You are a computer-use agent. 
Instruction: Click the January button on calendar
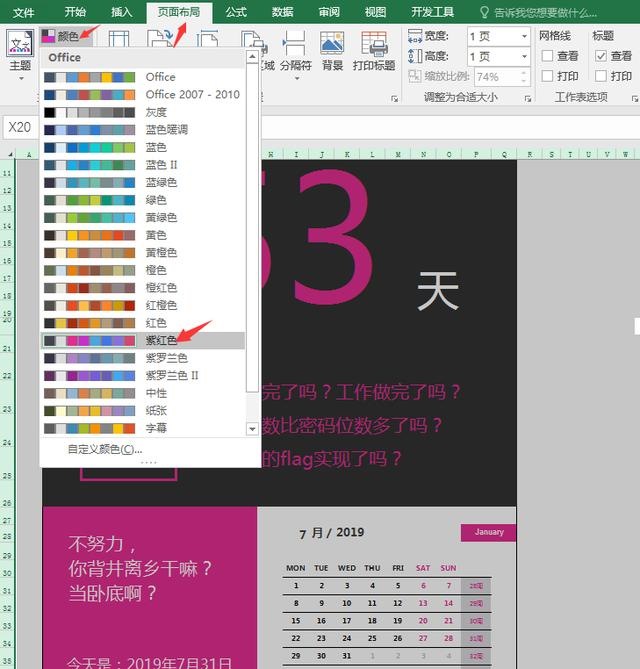tap(489, 532)
